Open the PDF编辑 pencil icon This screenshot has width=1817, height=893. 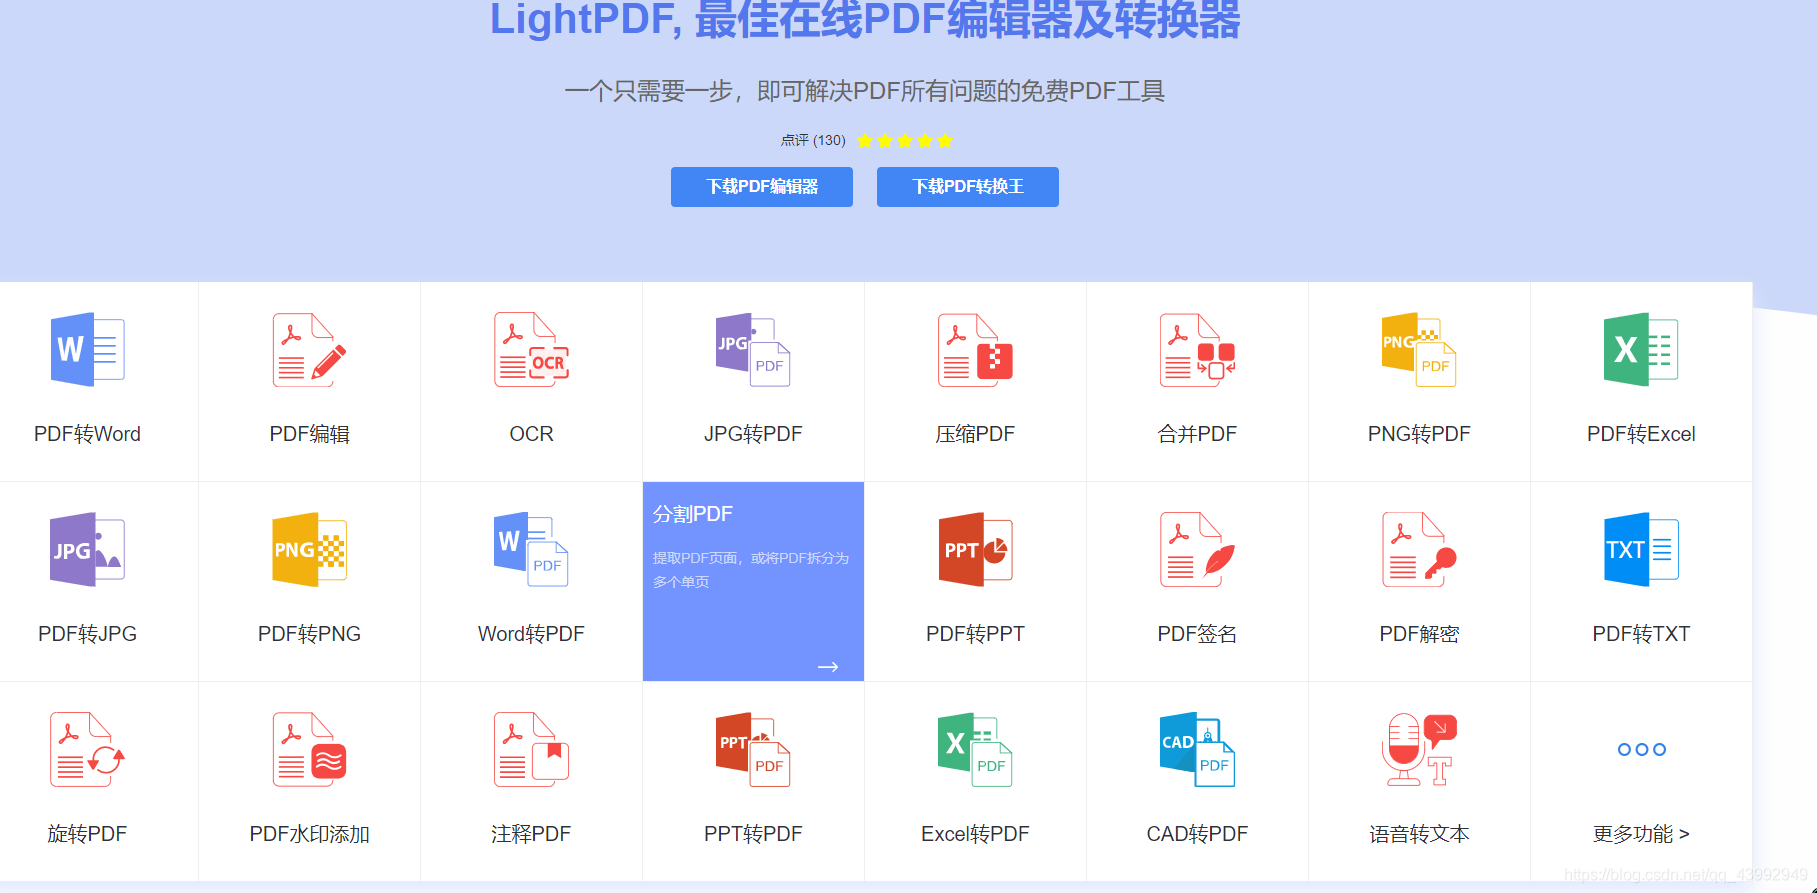(309, 349)
